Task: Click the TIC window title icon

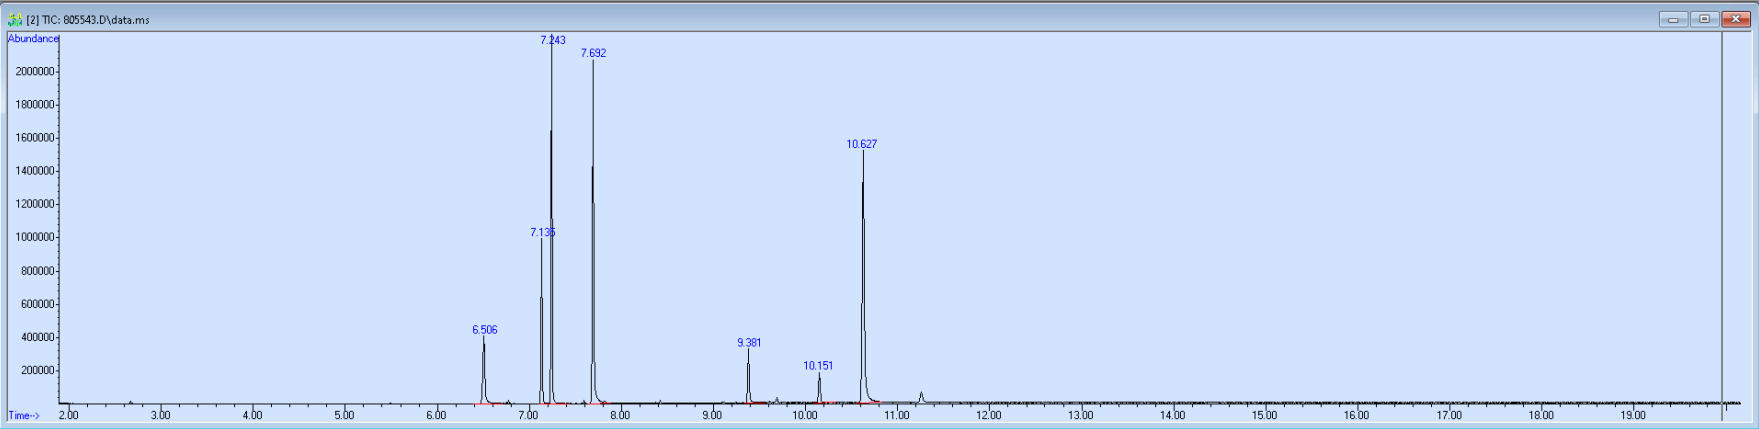Action: pyautogui.click(x=15, y=19)
